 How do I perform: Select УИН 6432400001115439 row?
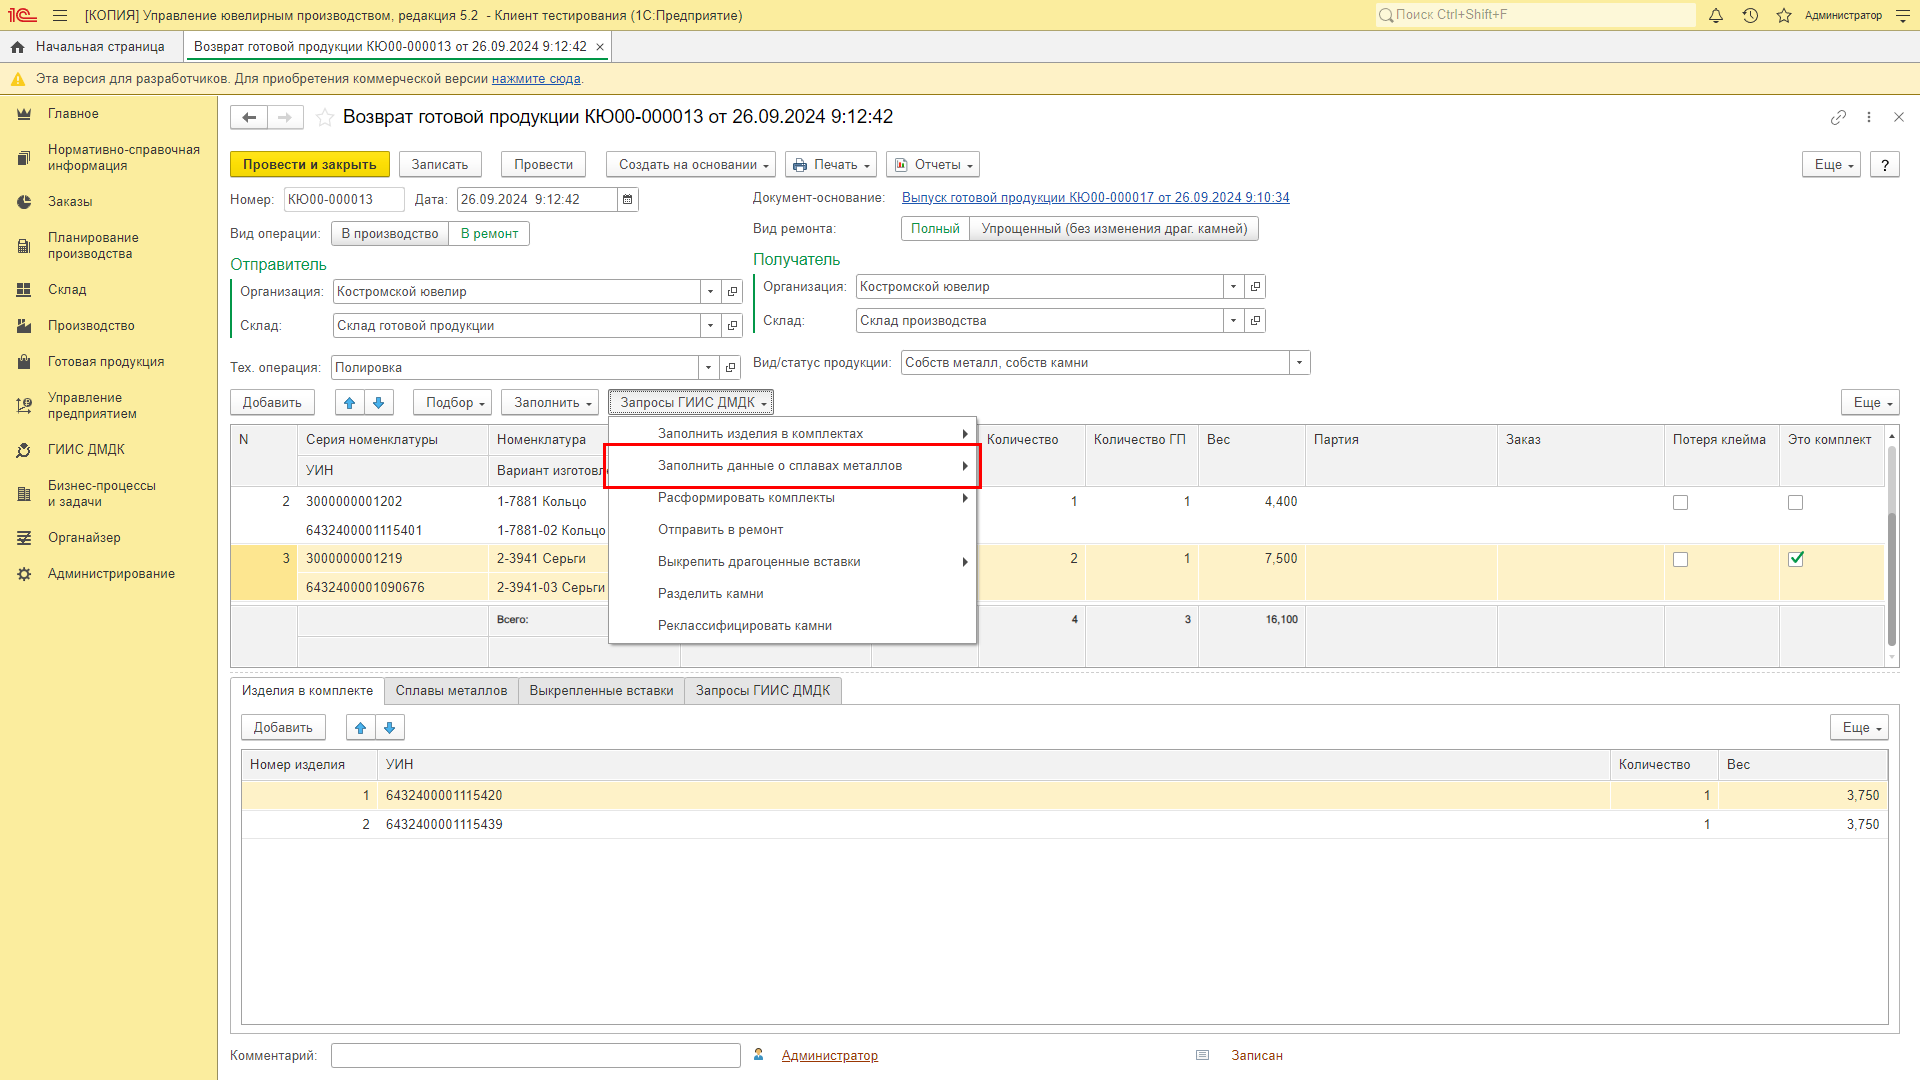1064,825
